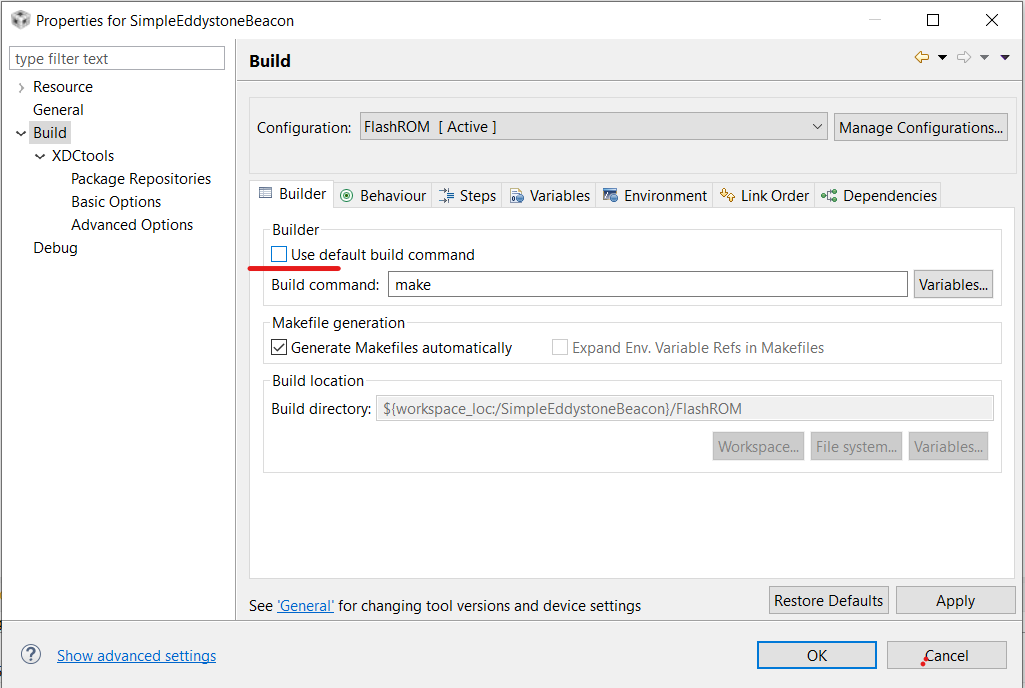Select Build in the tree
This screenshot has width=1025, height=688.
[50, 133]
